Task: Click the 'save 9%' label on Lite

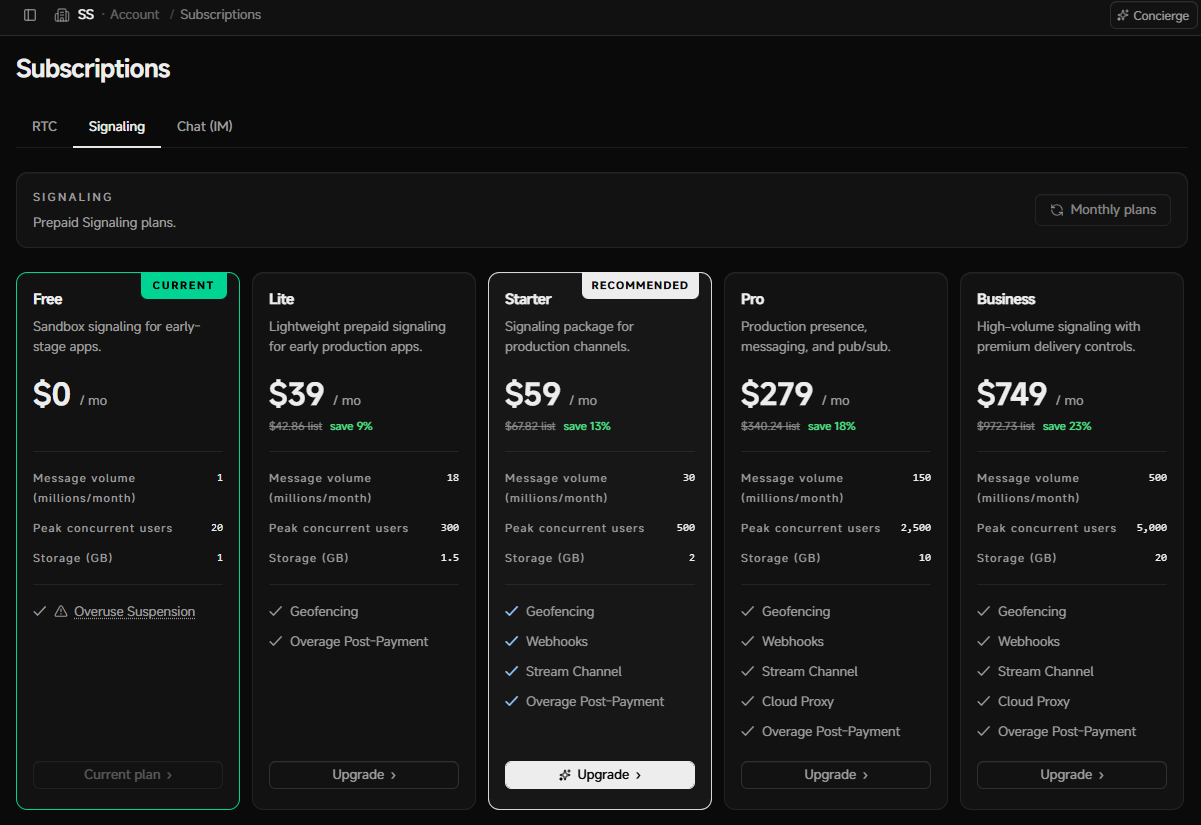Action: [x=350, y=426]
